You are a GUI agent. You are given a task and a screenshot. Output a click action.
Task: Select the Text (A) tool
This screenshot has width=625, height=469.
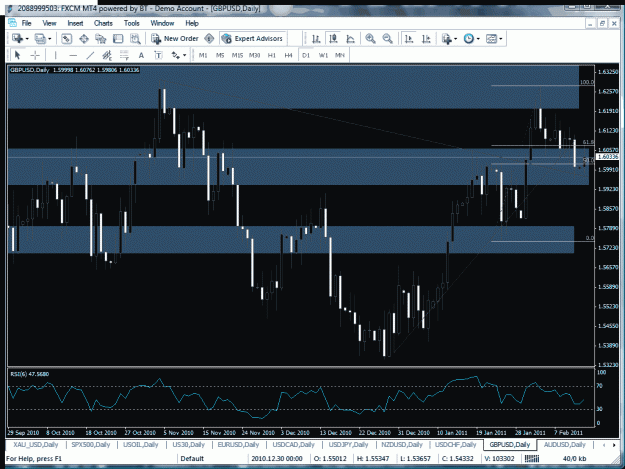pos(141,55)
